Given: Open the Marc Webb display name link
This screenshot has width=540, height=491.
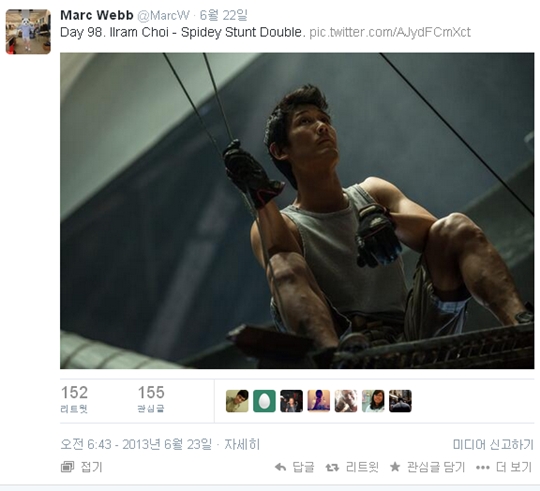Looking at the screenshot, I should coord(97,15).
